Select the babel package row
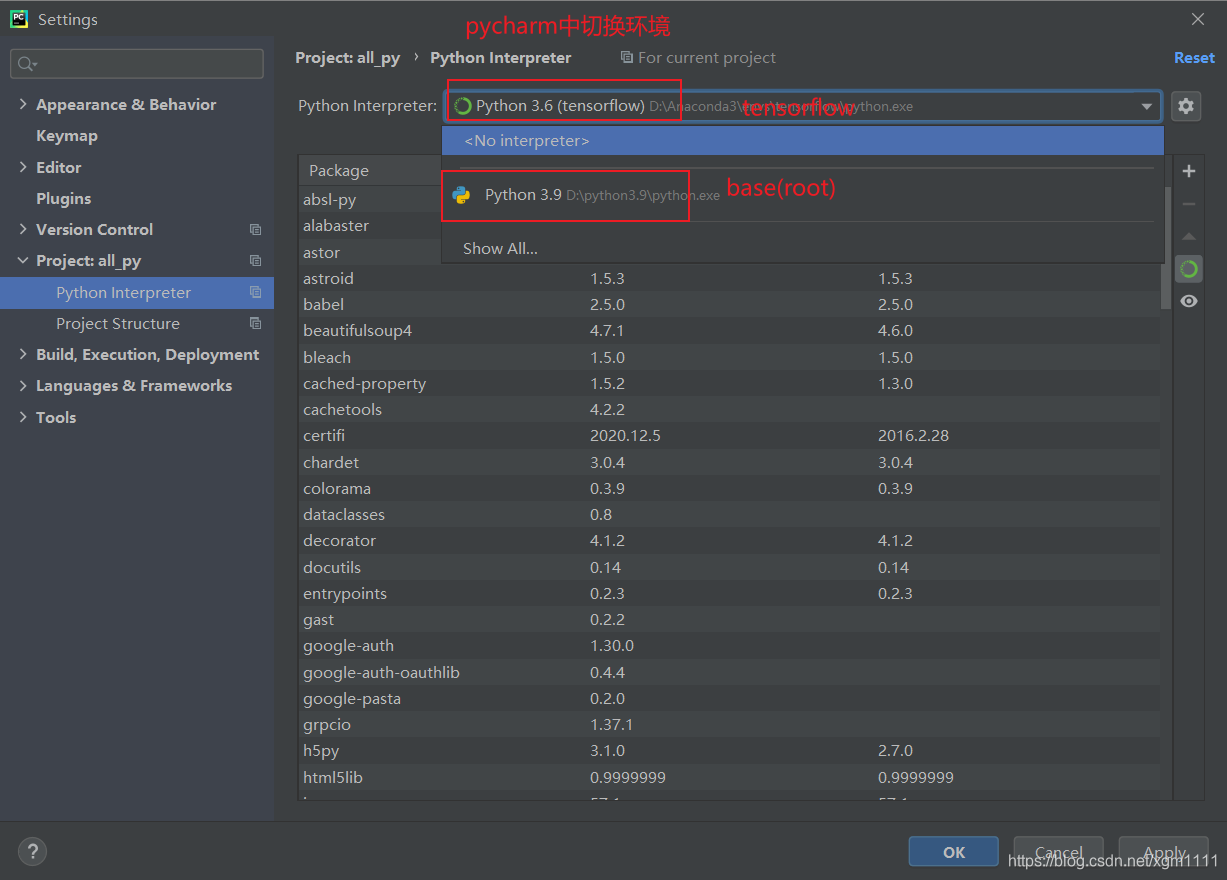Viewport: 1227px width, 880px height. [x=731, y=305]
